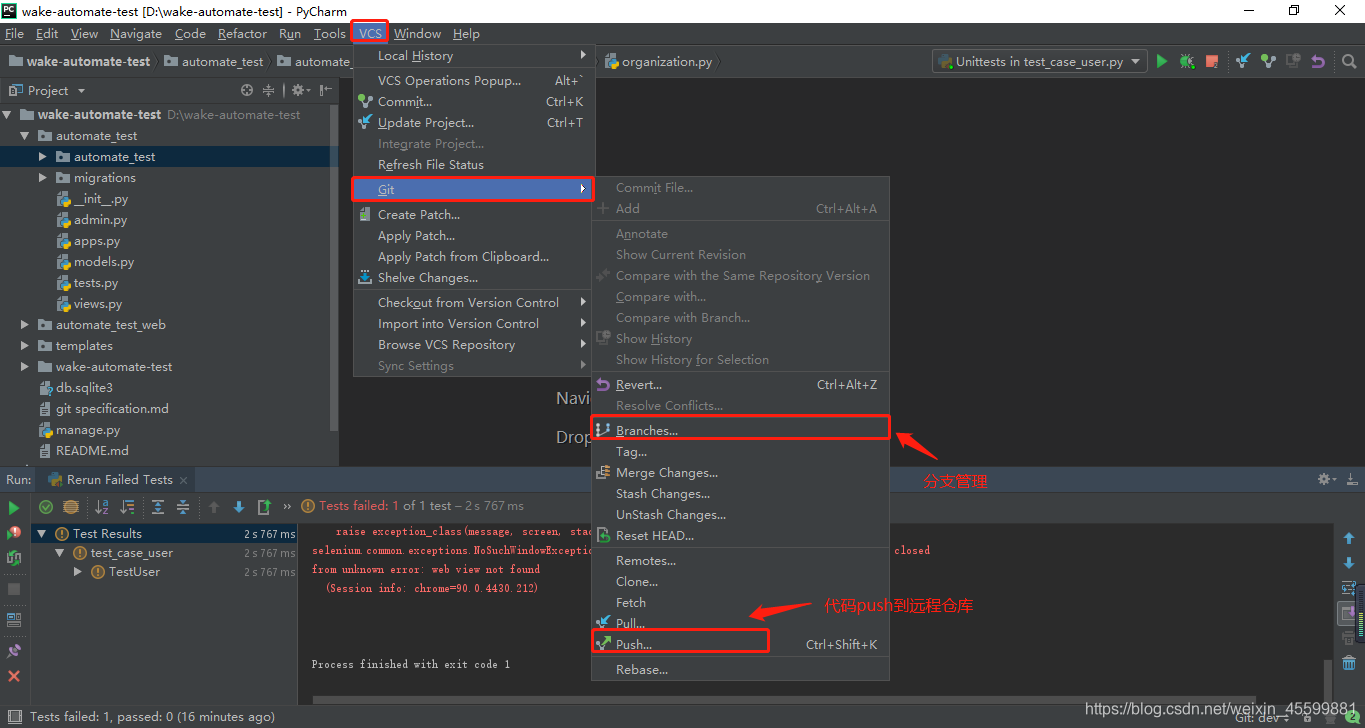This screenshot has width=1365, height=728.
Task: Click the Collapse All icon in the Project panel
Action: (x=268, y=90)
